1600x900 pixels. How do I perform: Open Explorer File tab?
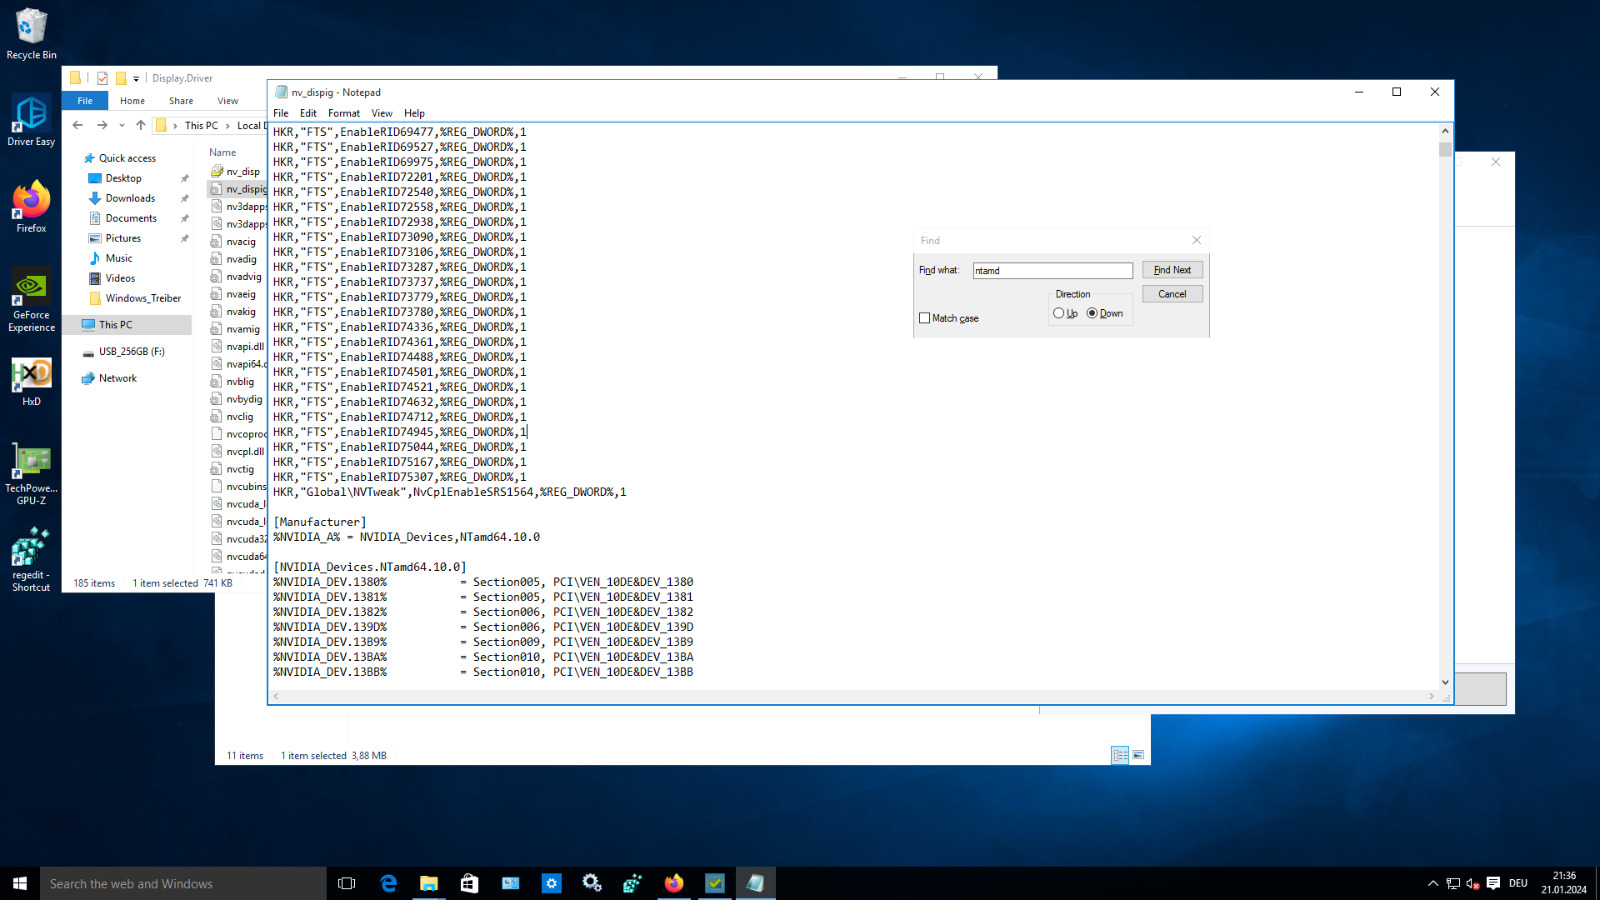click(x=85, y=101)
